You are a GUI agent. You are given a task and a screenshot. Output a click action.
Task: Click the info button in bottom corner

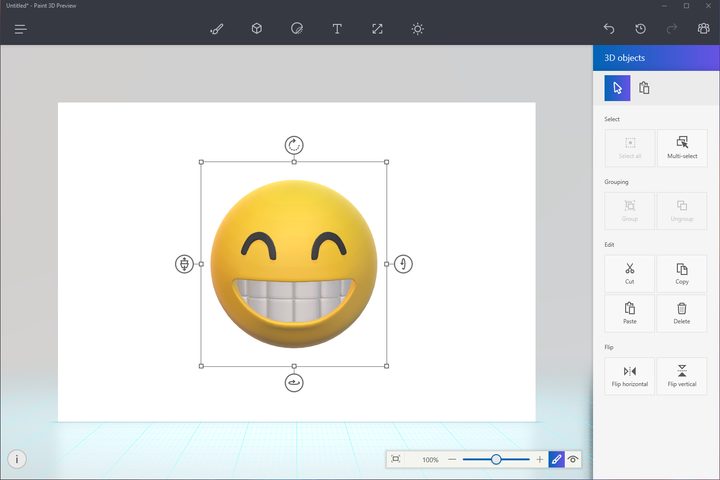coord(17,459)
